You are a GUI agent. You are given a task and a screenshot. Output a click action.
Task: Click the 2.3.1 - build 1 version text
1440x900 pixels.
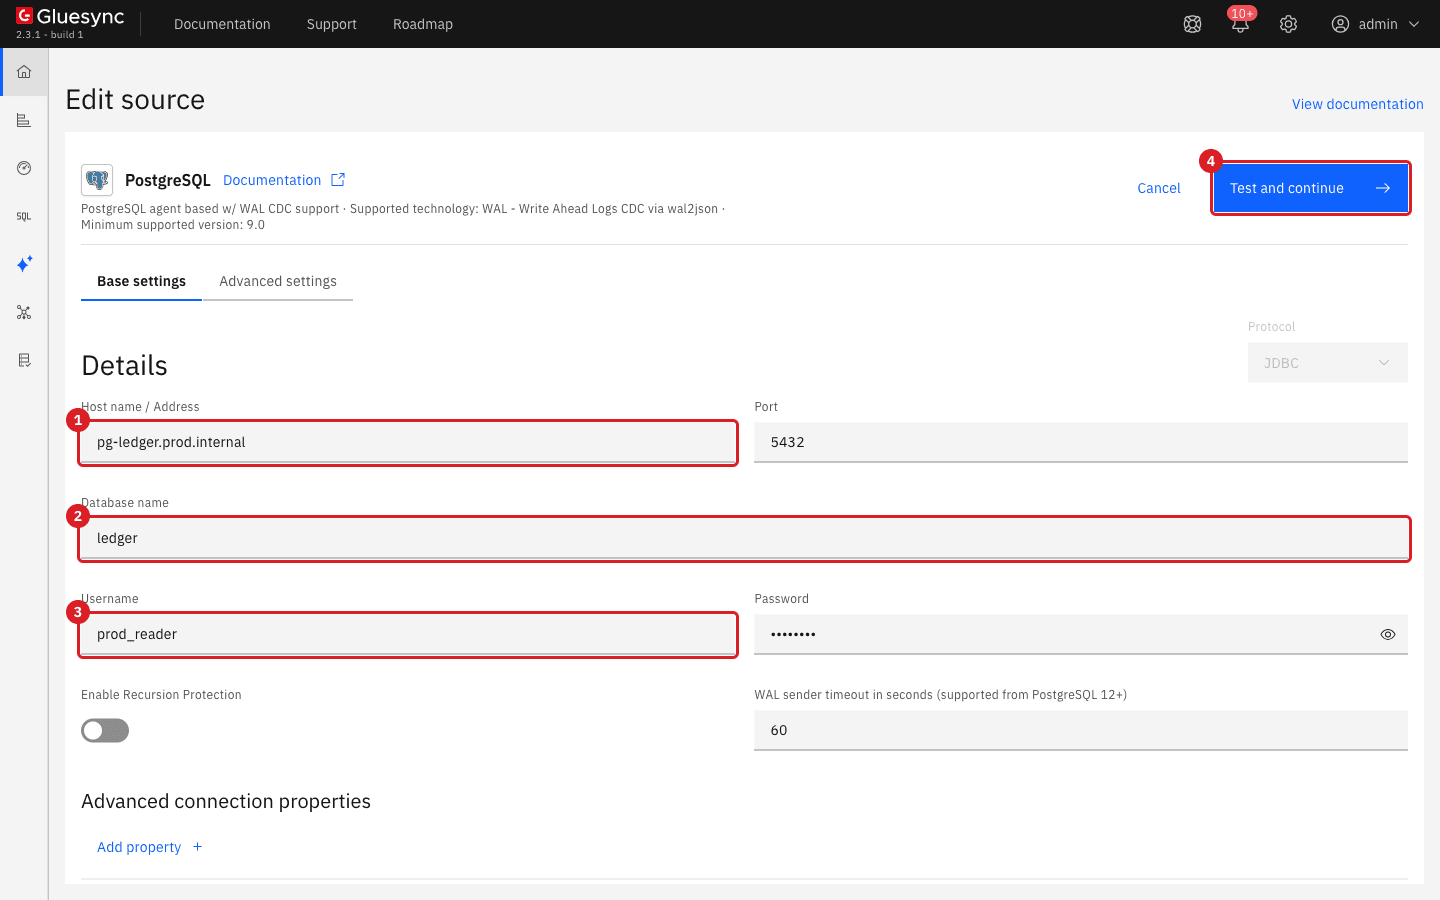tap(50, 35)
